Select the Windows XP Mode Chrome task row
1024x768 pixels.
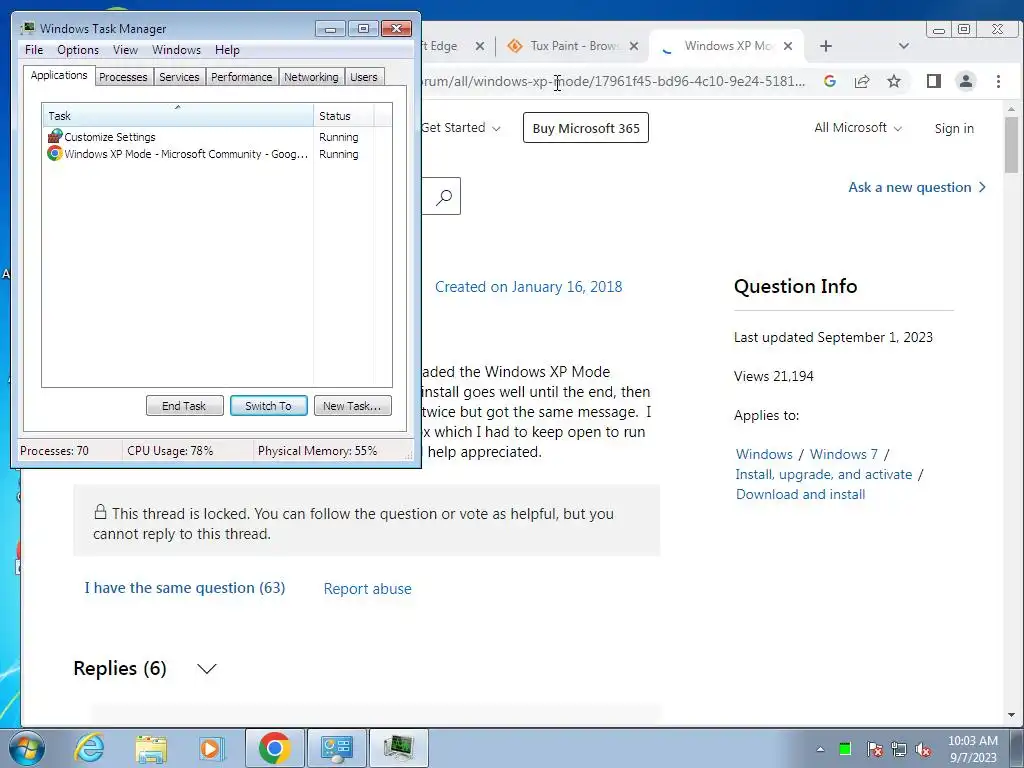[x=217, y=154]
